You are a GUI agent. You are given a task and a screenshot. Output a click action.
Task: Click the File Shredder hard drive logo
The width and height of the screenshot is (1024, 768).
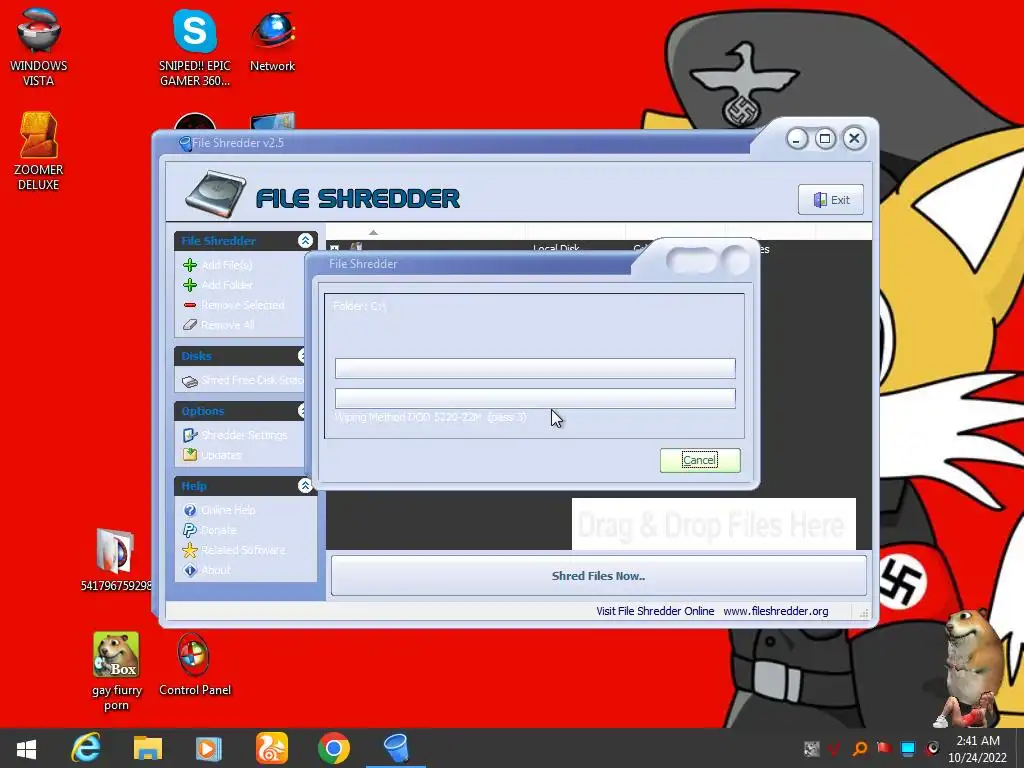(215, 195)
